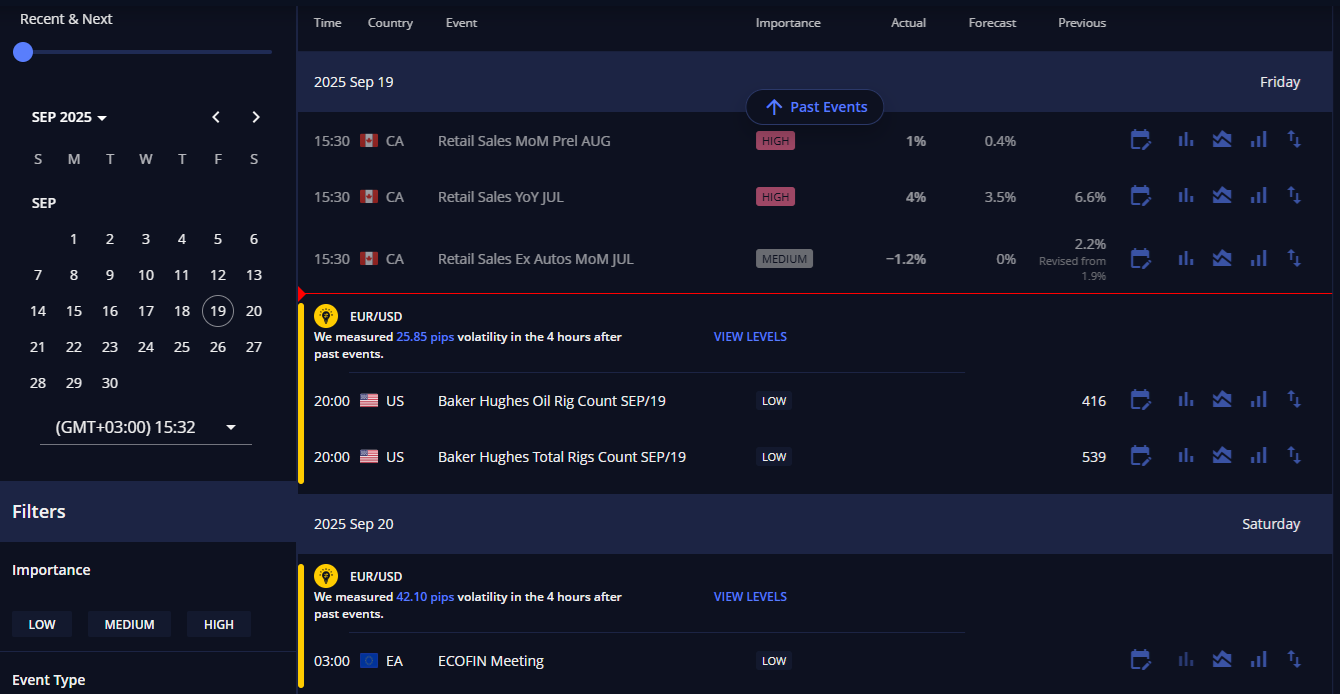Click the Event column header
Image resolution: width=1341 pixels, height=694 pixels.
coord(461,23)
